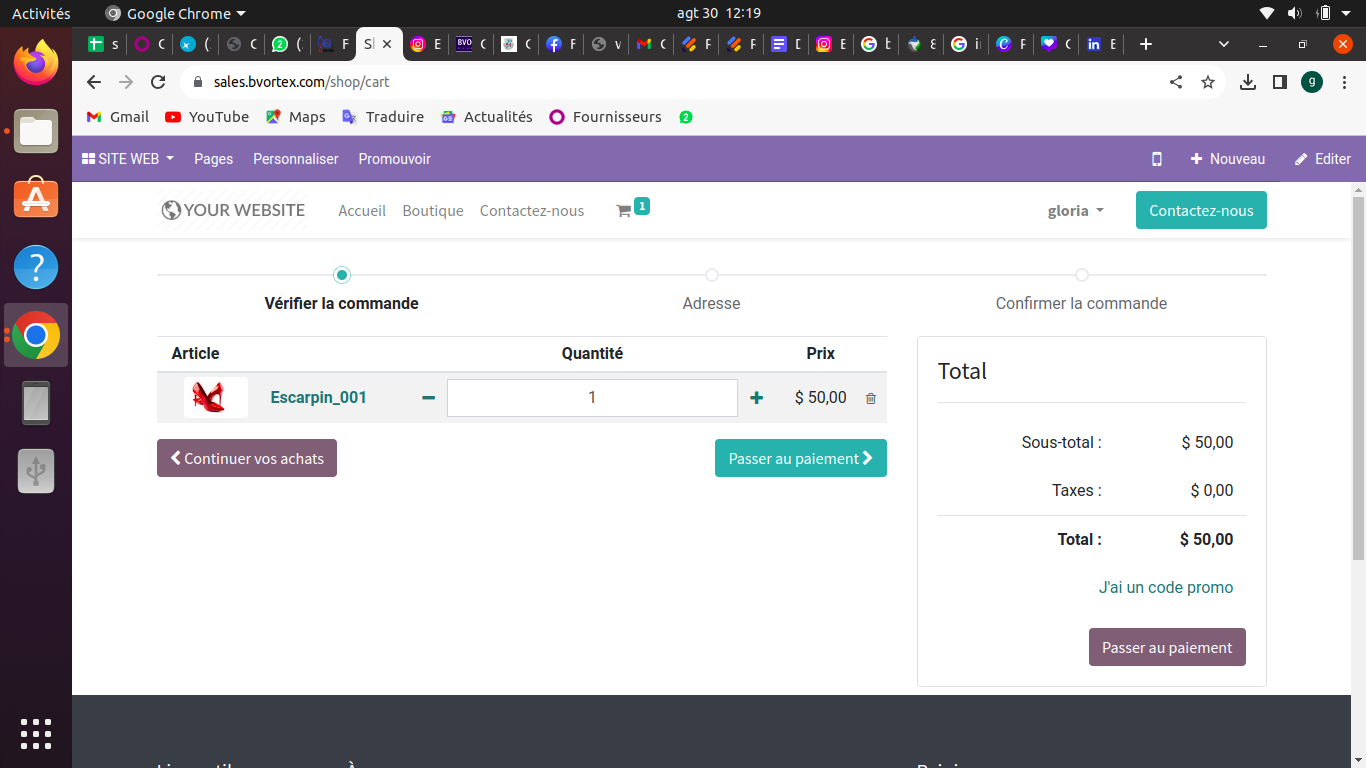This screenshot has width=1366, height=768.
Task: Open the Escarpin_001 shoe thumbnail
Action: pyautogui.click(x=215, y=398)
